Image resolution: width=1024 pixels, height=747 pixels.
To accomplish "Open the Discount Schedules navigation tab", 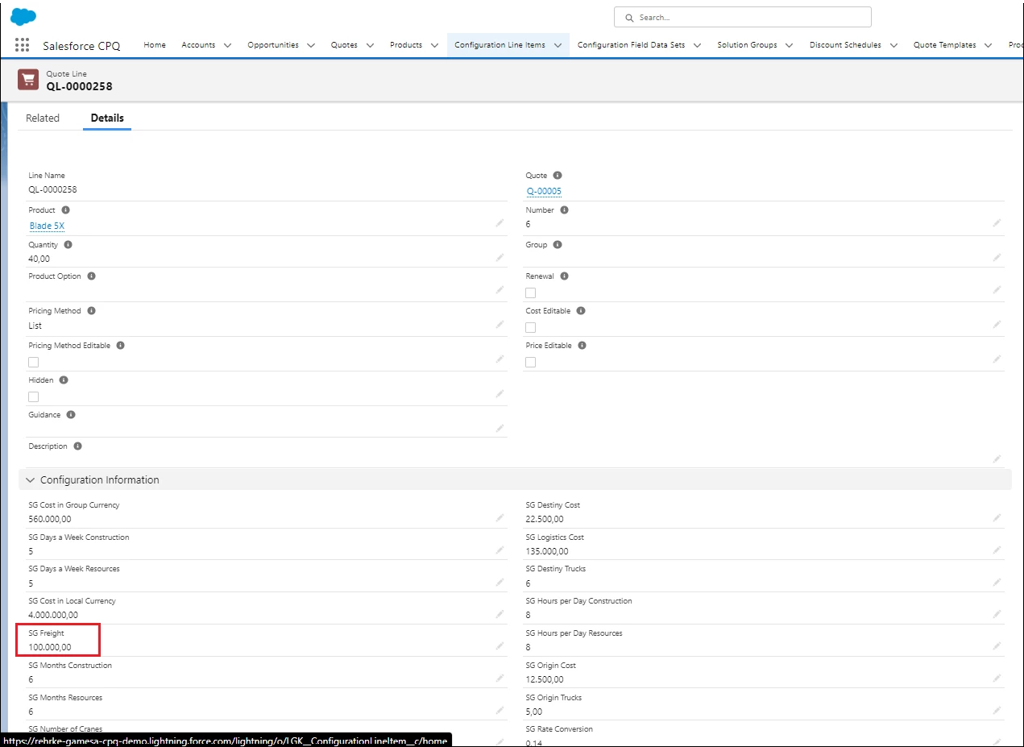I will click(845, 45).
